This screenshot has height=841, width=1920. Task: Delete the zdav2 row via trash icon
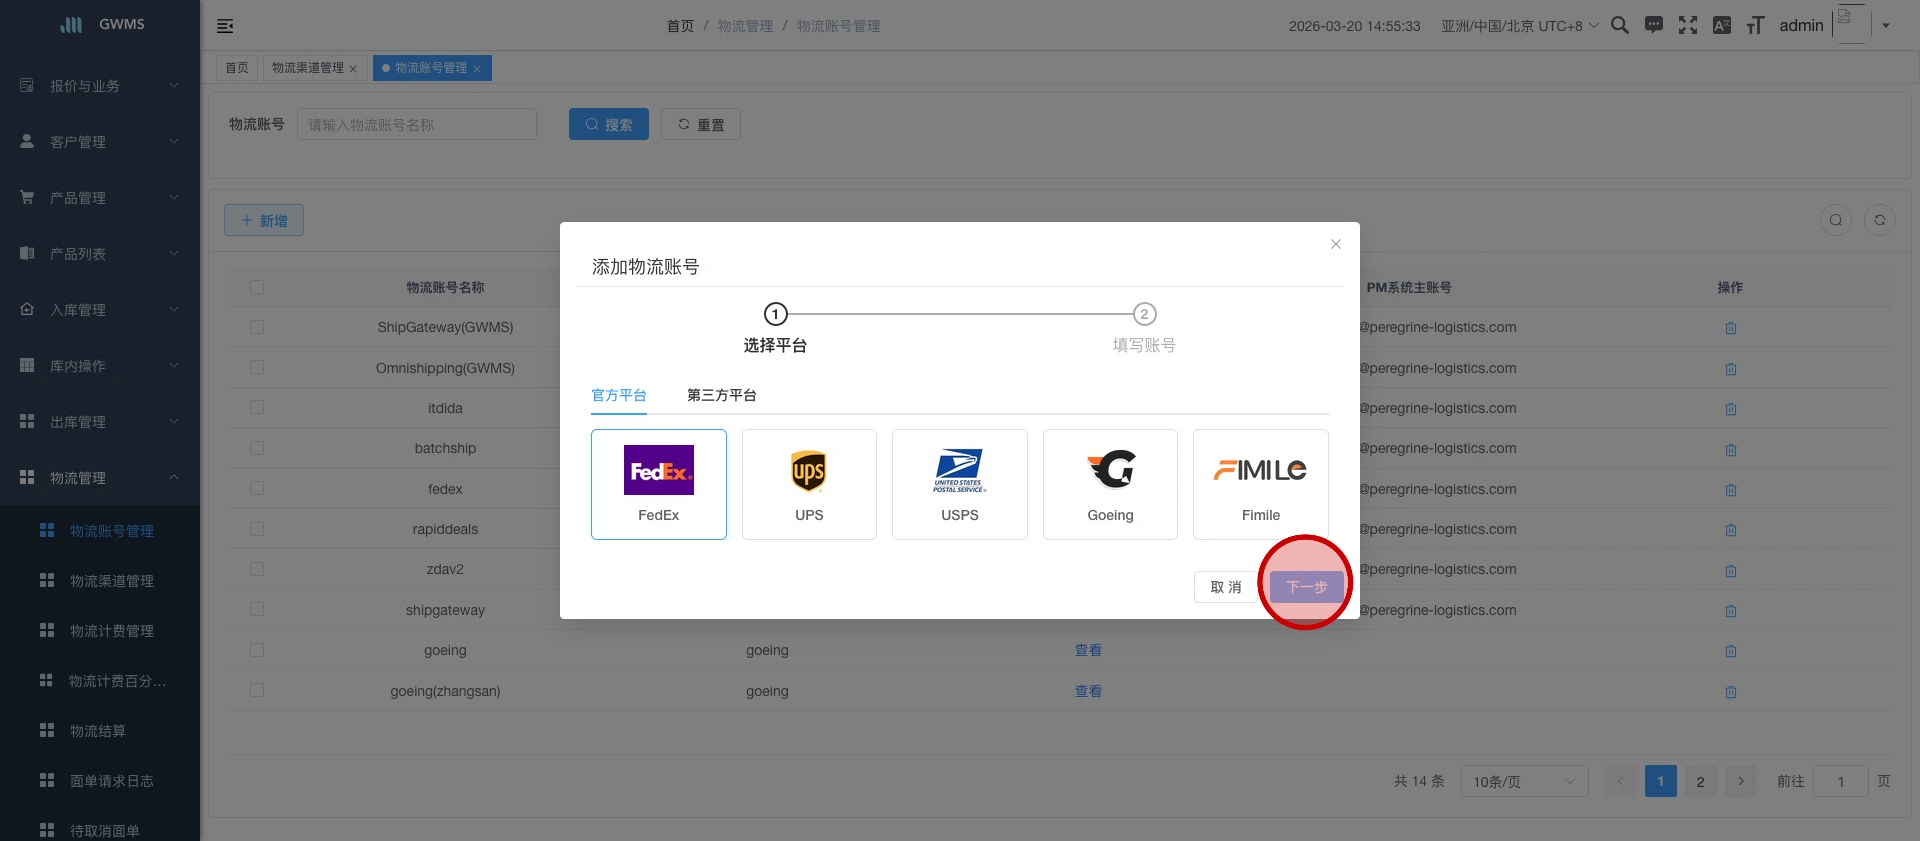click(1731, 571)
